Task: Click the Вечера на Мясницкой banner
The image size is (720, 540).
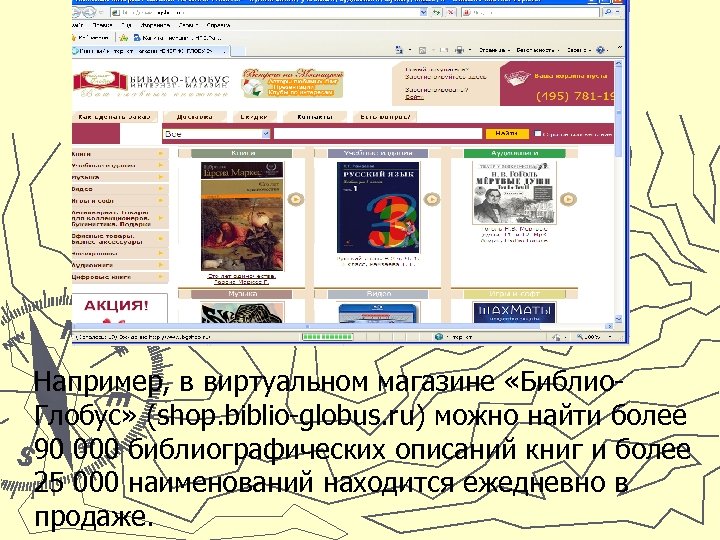Action: [292, 83]
